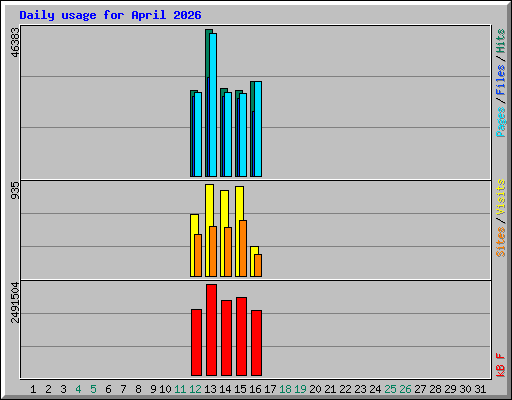512x400 pixels.
Task: Click the red "KB F" legend label
Action: [x=501, y=365]
